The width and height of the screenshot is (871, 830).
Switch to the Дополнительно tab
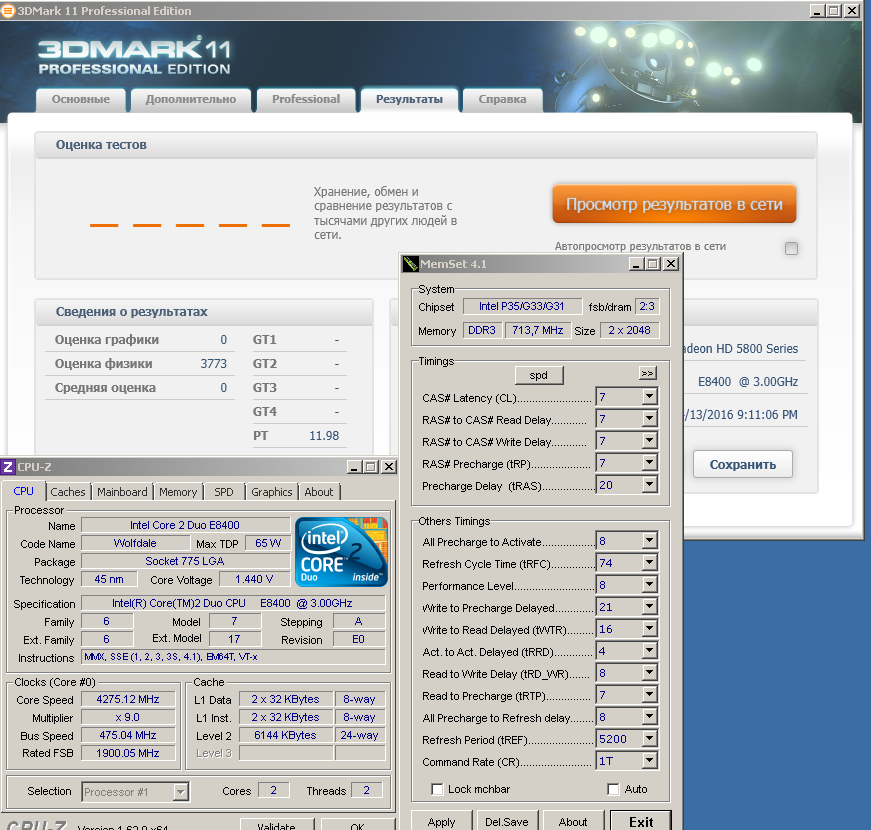tap(191, 99)
